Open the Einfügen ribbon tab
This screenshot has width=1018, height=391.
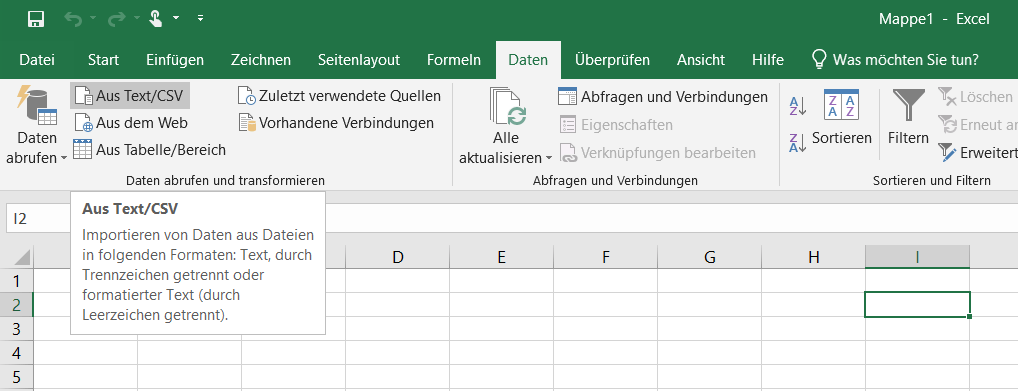pyautogui.click(x=175, y=60)
